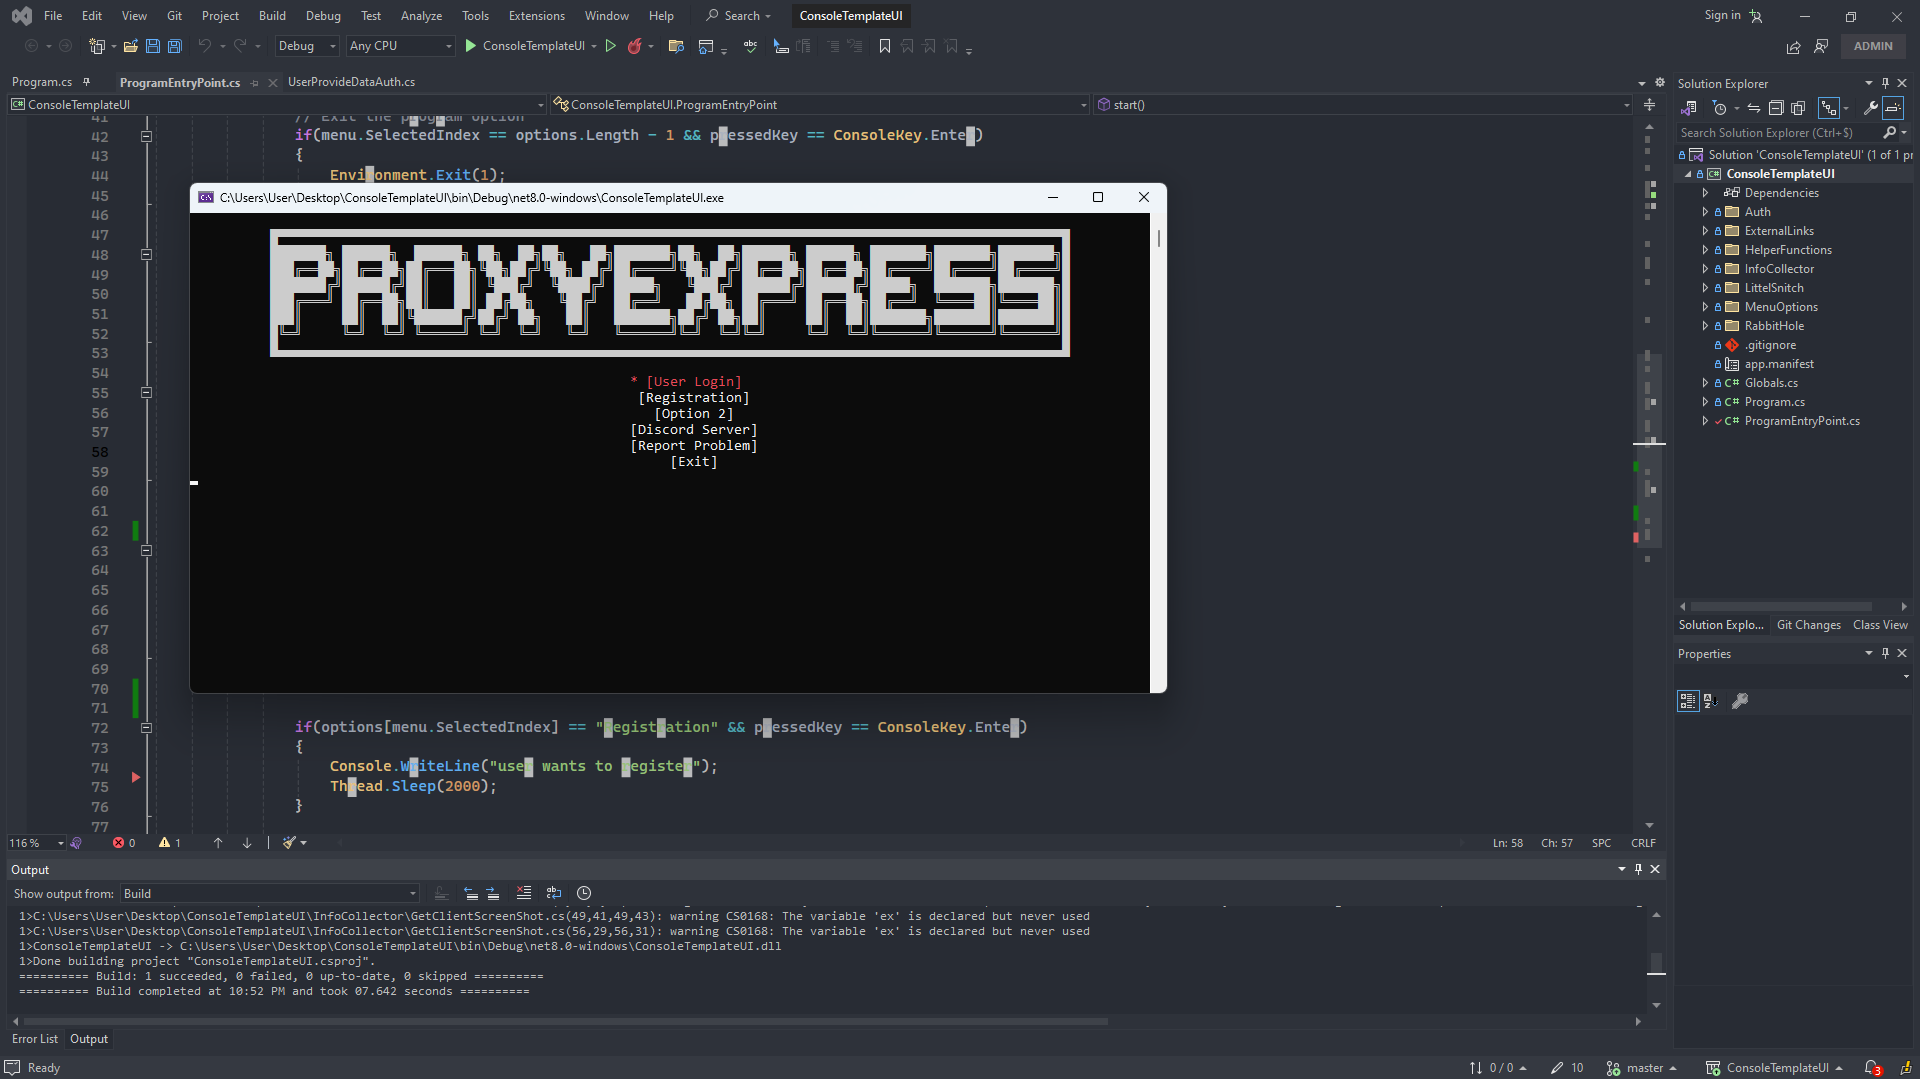Open Solution Explorer properties wrench icon

[1871, 108]
